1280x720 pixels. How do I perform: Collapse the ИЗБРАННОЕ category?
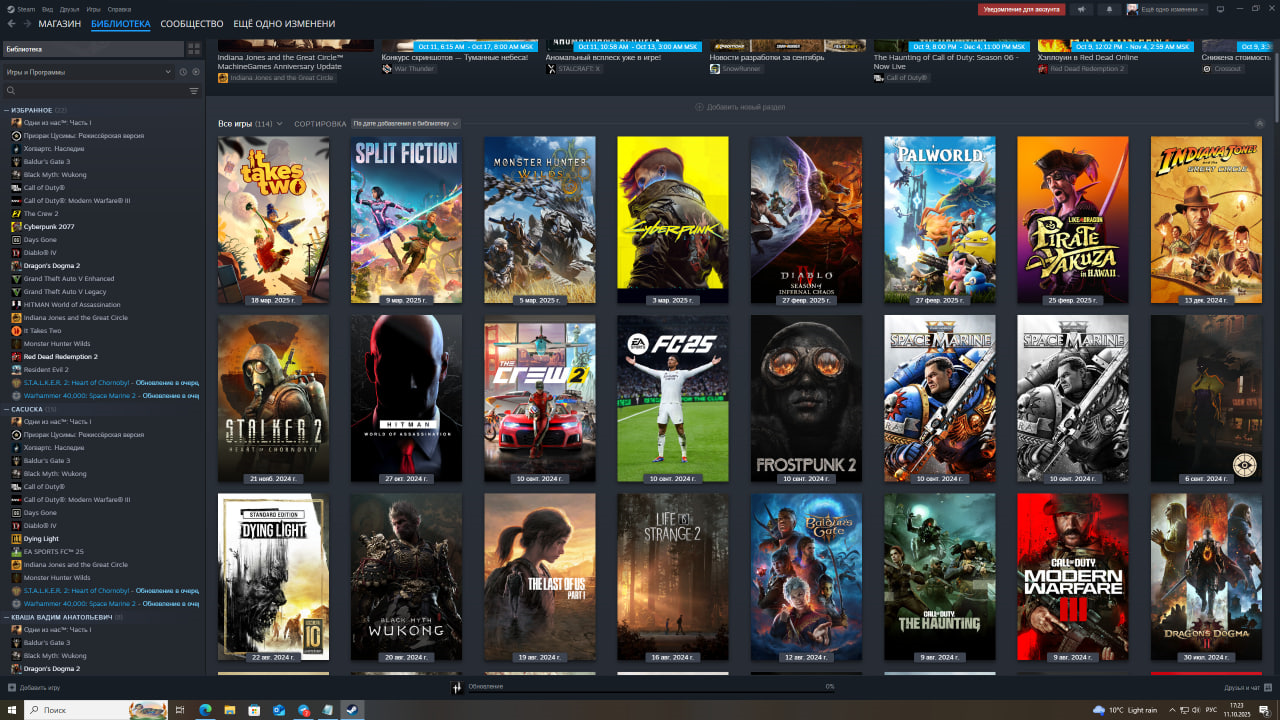click(7, 110)
